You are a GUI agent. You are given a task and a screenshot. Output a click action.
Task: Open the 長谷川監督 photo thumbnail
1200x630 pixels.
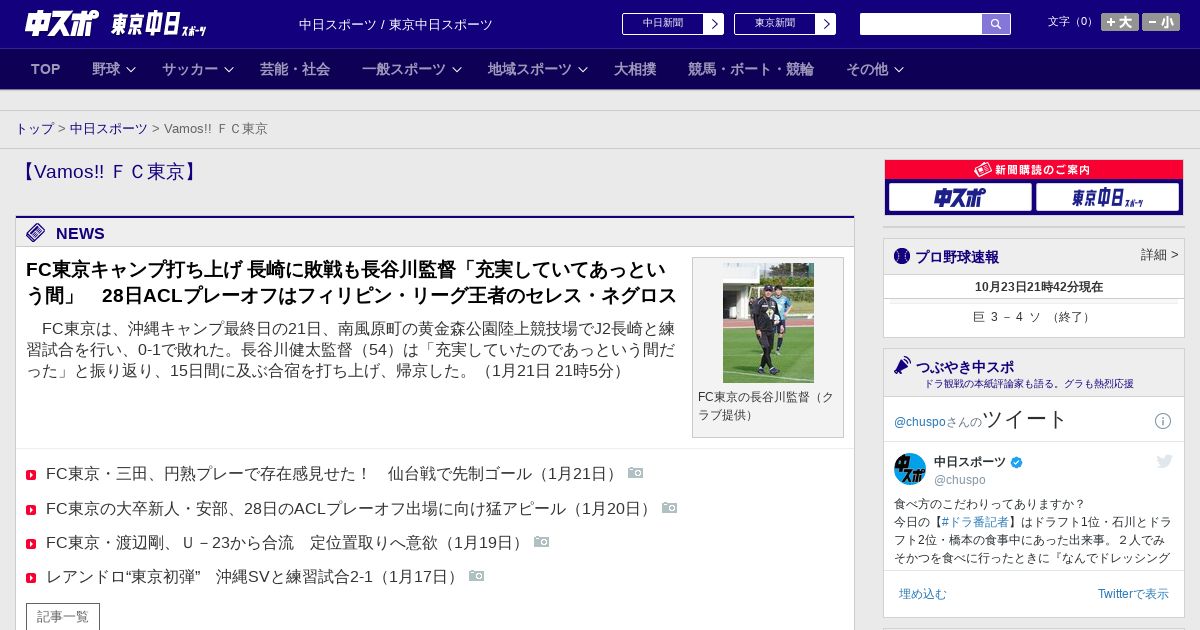coord(768,322)
